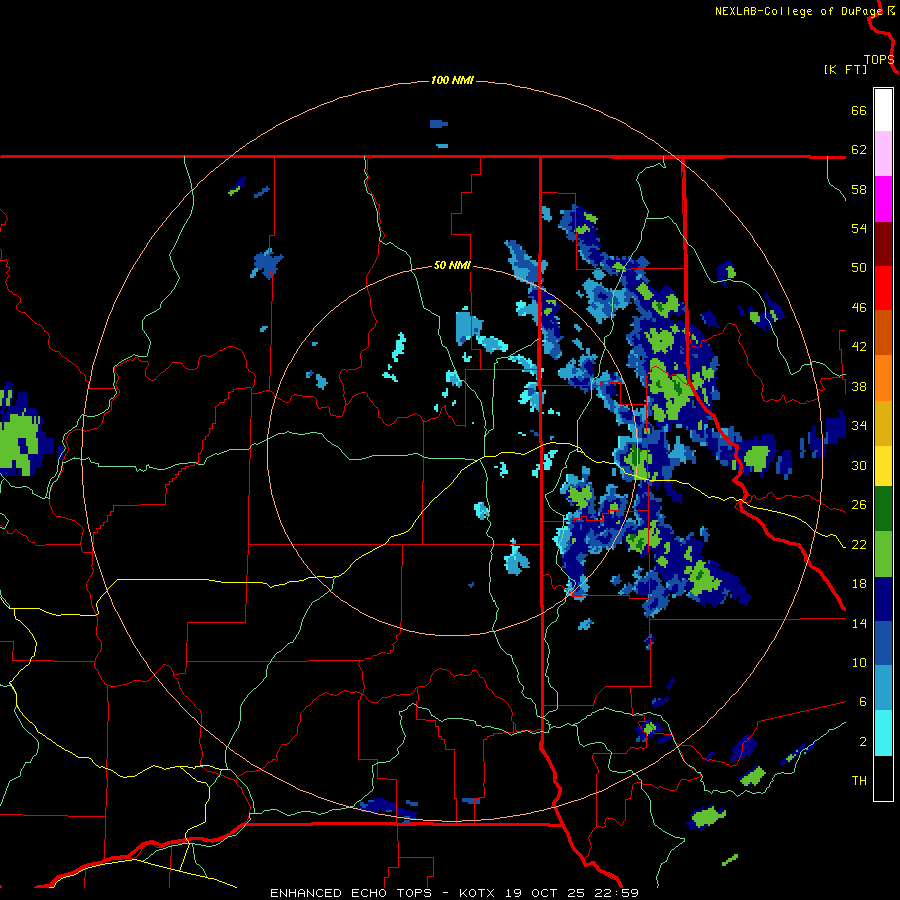Click the bright red legend swatch
The width and height of the screenshot is (900, 900).
[883, 288]
